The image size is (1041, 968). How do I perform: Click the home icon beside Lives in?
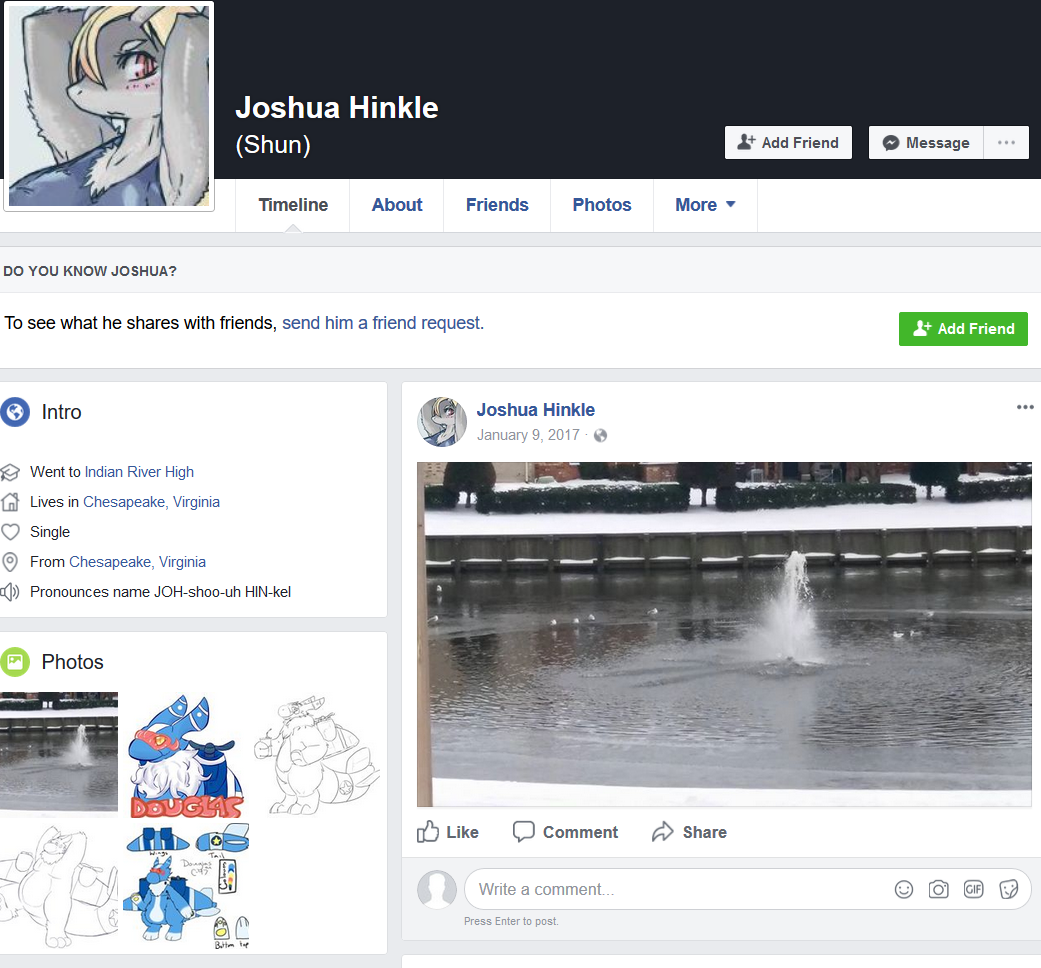click(10, 502)
